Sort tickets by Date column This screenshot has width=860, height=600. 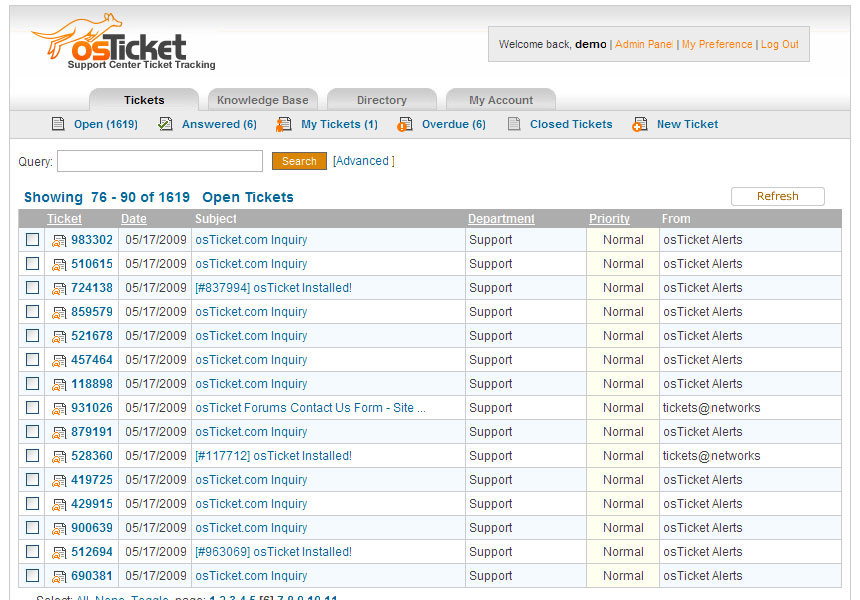click(x=133, y=218)
